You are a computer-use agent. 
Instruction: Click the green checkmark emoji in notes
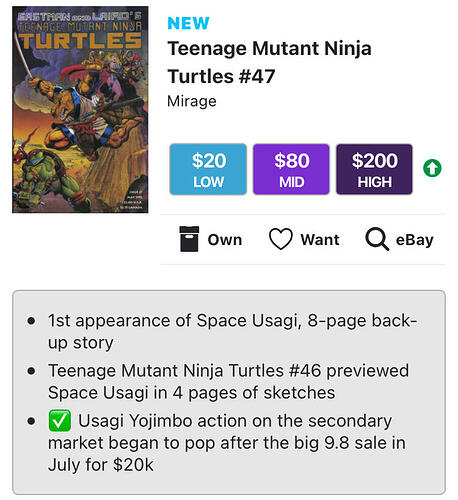pos(60,420)
